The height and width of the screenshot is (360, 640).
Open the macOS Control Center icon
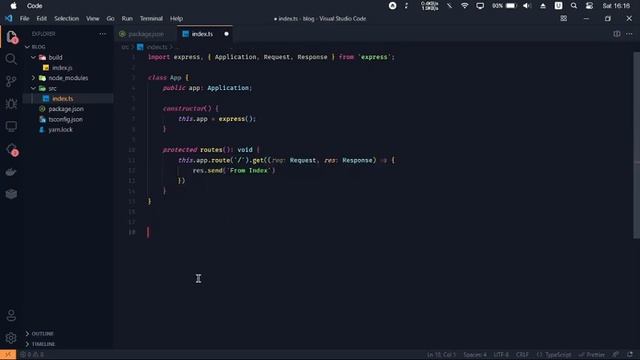point(589,6)
